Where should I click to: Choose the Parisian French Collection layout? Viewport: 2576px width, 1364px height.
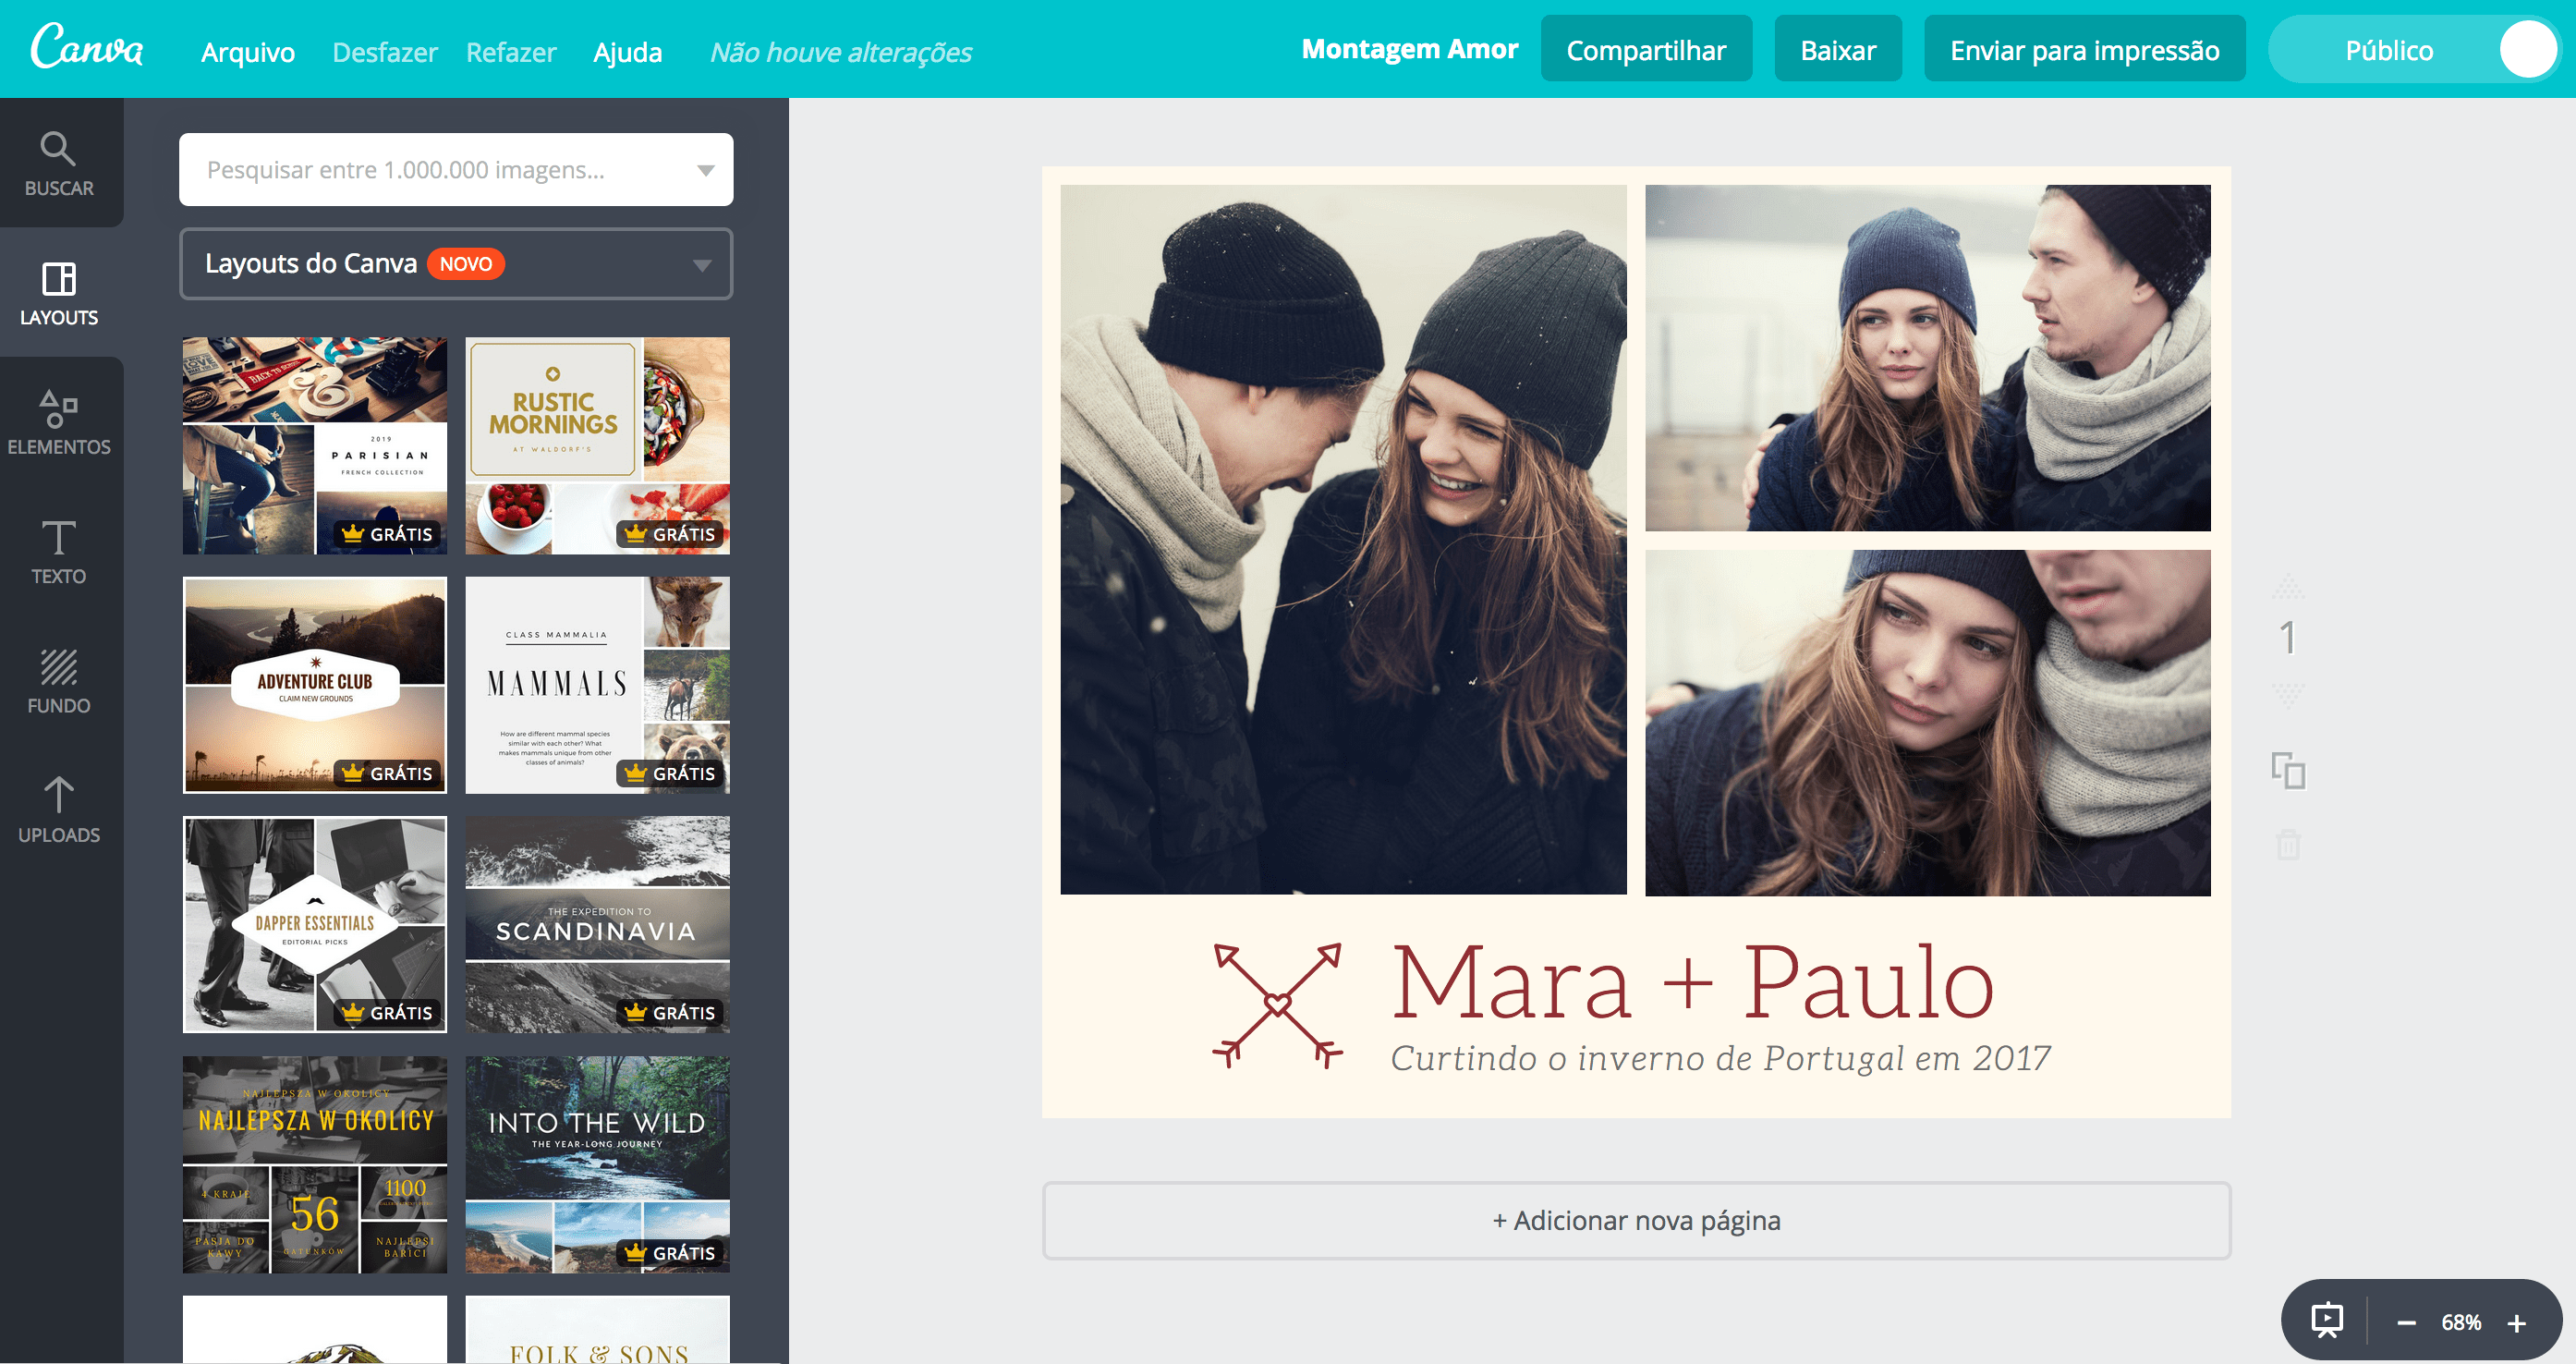tap(315, 446)
